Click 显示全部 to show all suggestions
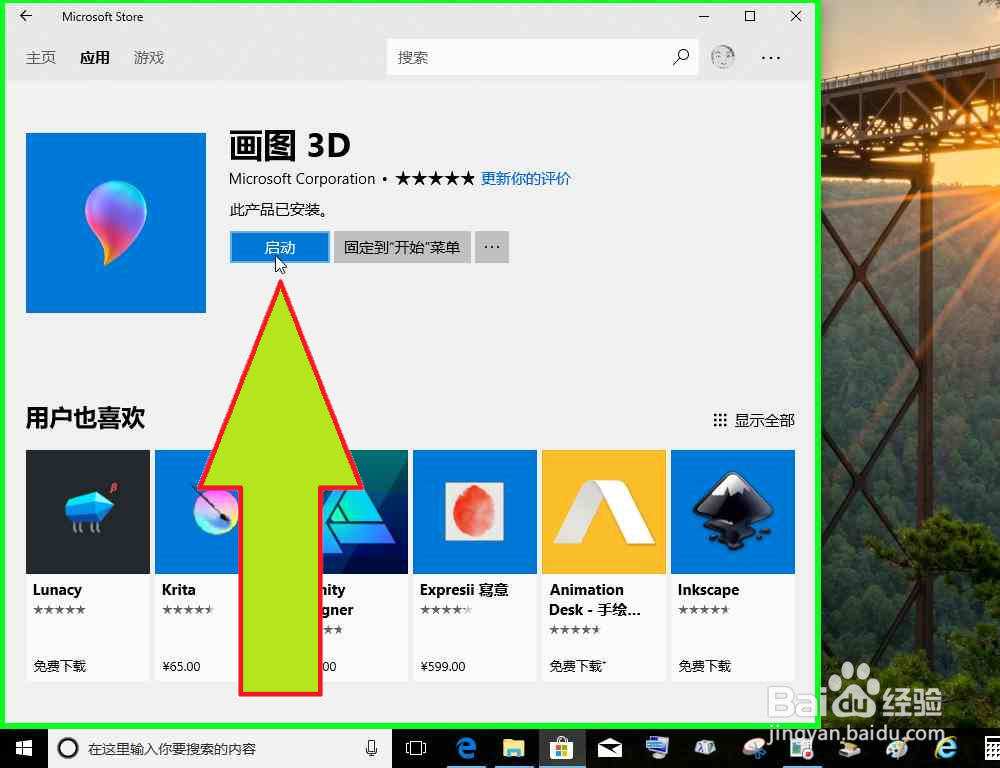 coord(752,420)
